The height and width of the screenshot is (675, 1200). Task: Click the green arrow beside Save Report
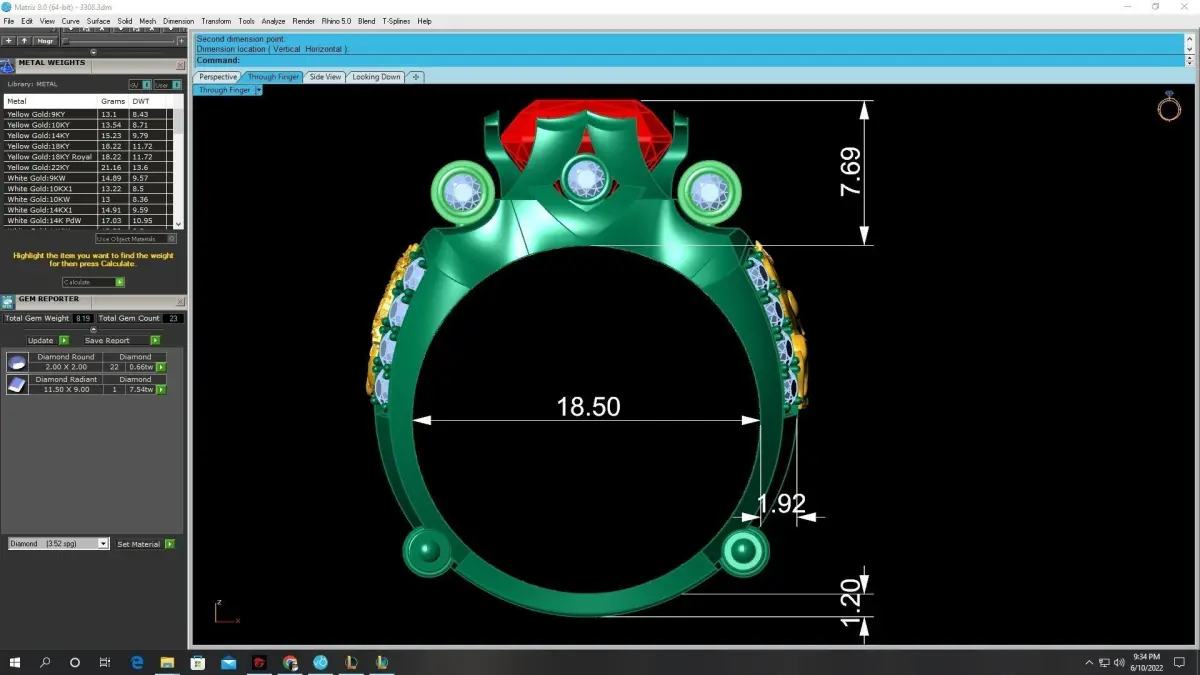(x=154, y=340)
